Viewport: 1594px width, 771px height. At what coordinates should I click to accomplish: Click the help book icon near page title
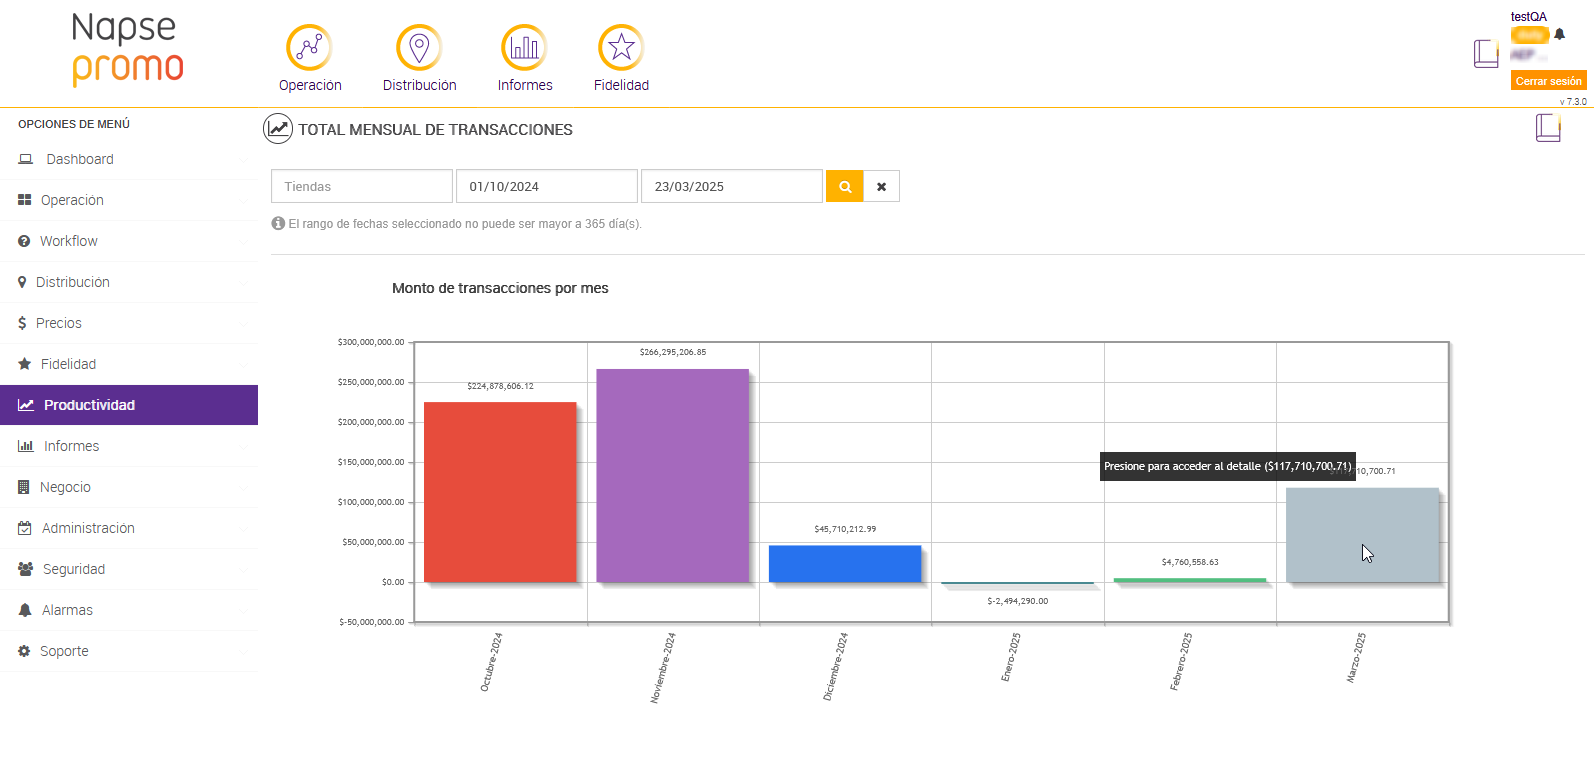(x=1548, y=127)
